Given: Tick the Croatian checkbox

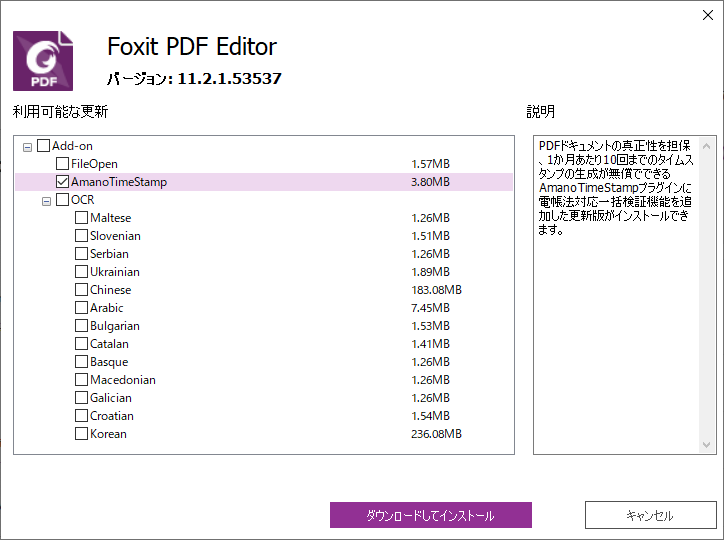Looking at the screenshot, I should [81, 416].
